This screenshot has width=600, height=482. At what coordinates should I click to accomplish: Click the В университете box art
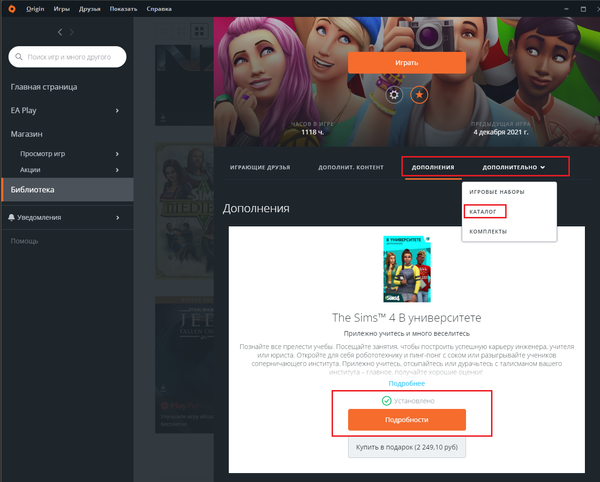point(407,269)
